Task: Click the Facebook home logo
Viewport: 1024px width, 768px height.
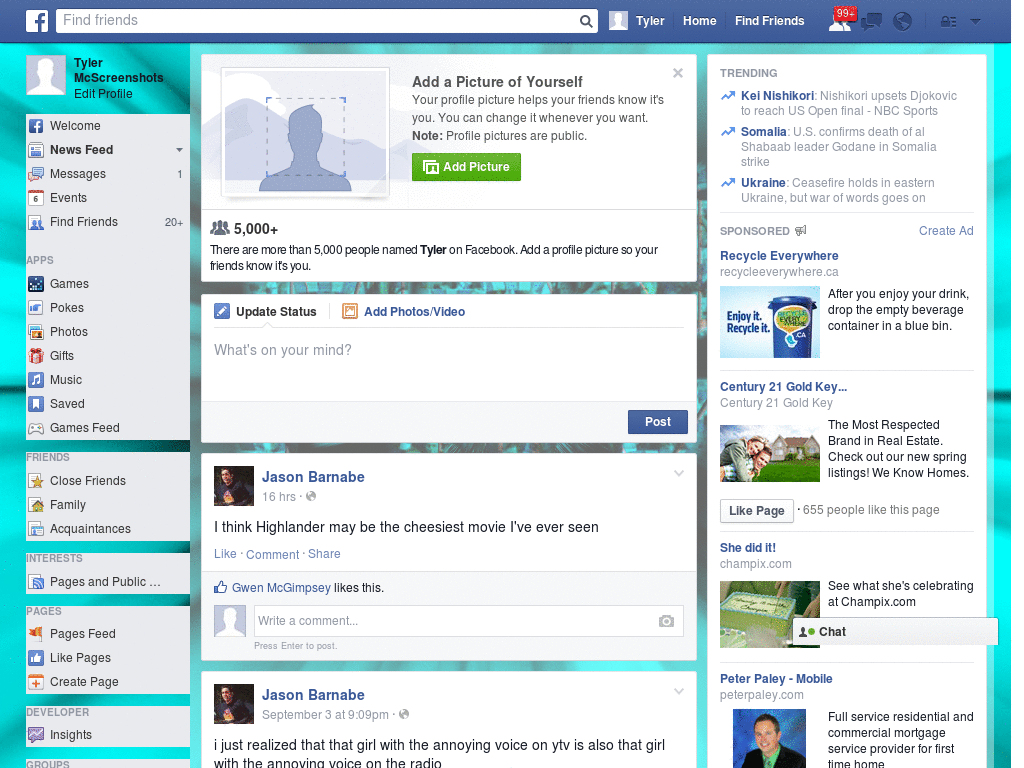Action: [x=36, y=20]
